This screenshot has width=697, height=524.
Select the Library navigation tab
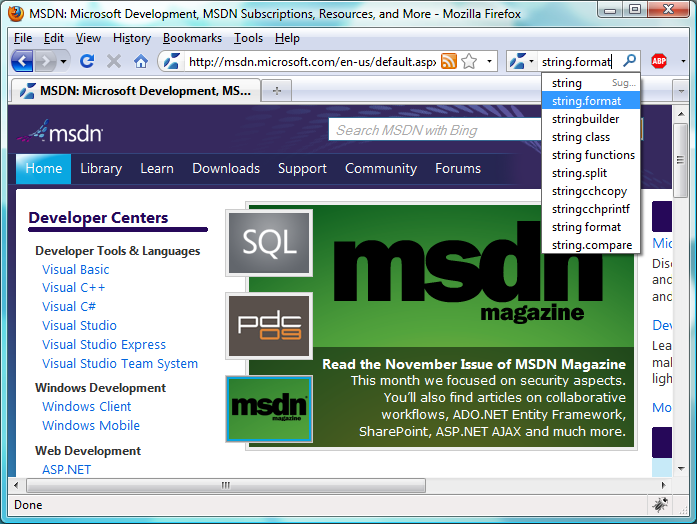click(101, 168)
